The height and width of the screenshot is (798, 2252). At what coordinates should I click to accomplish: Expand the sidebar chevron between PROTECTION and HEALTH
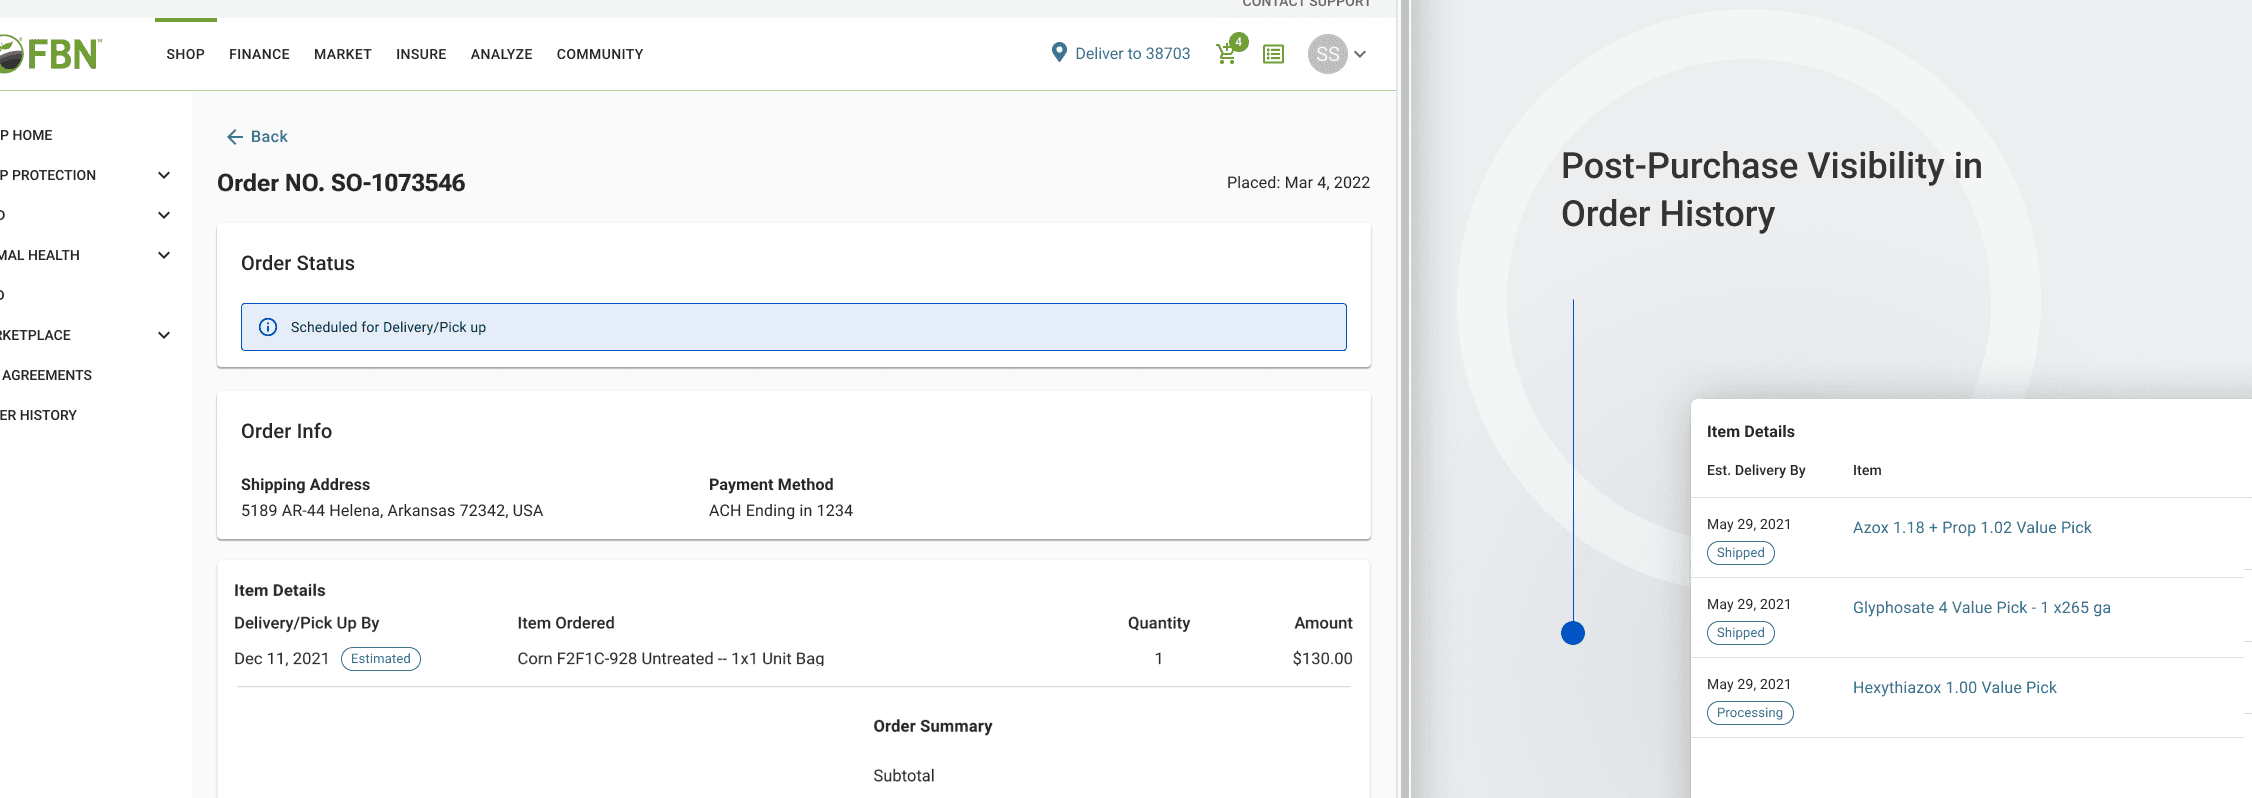[164, 215]
